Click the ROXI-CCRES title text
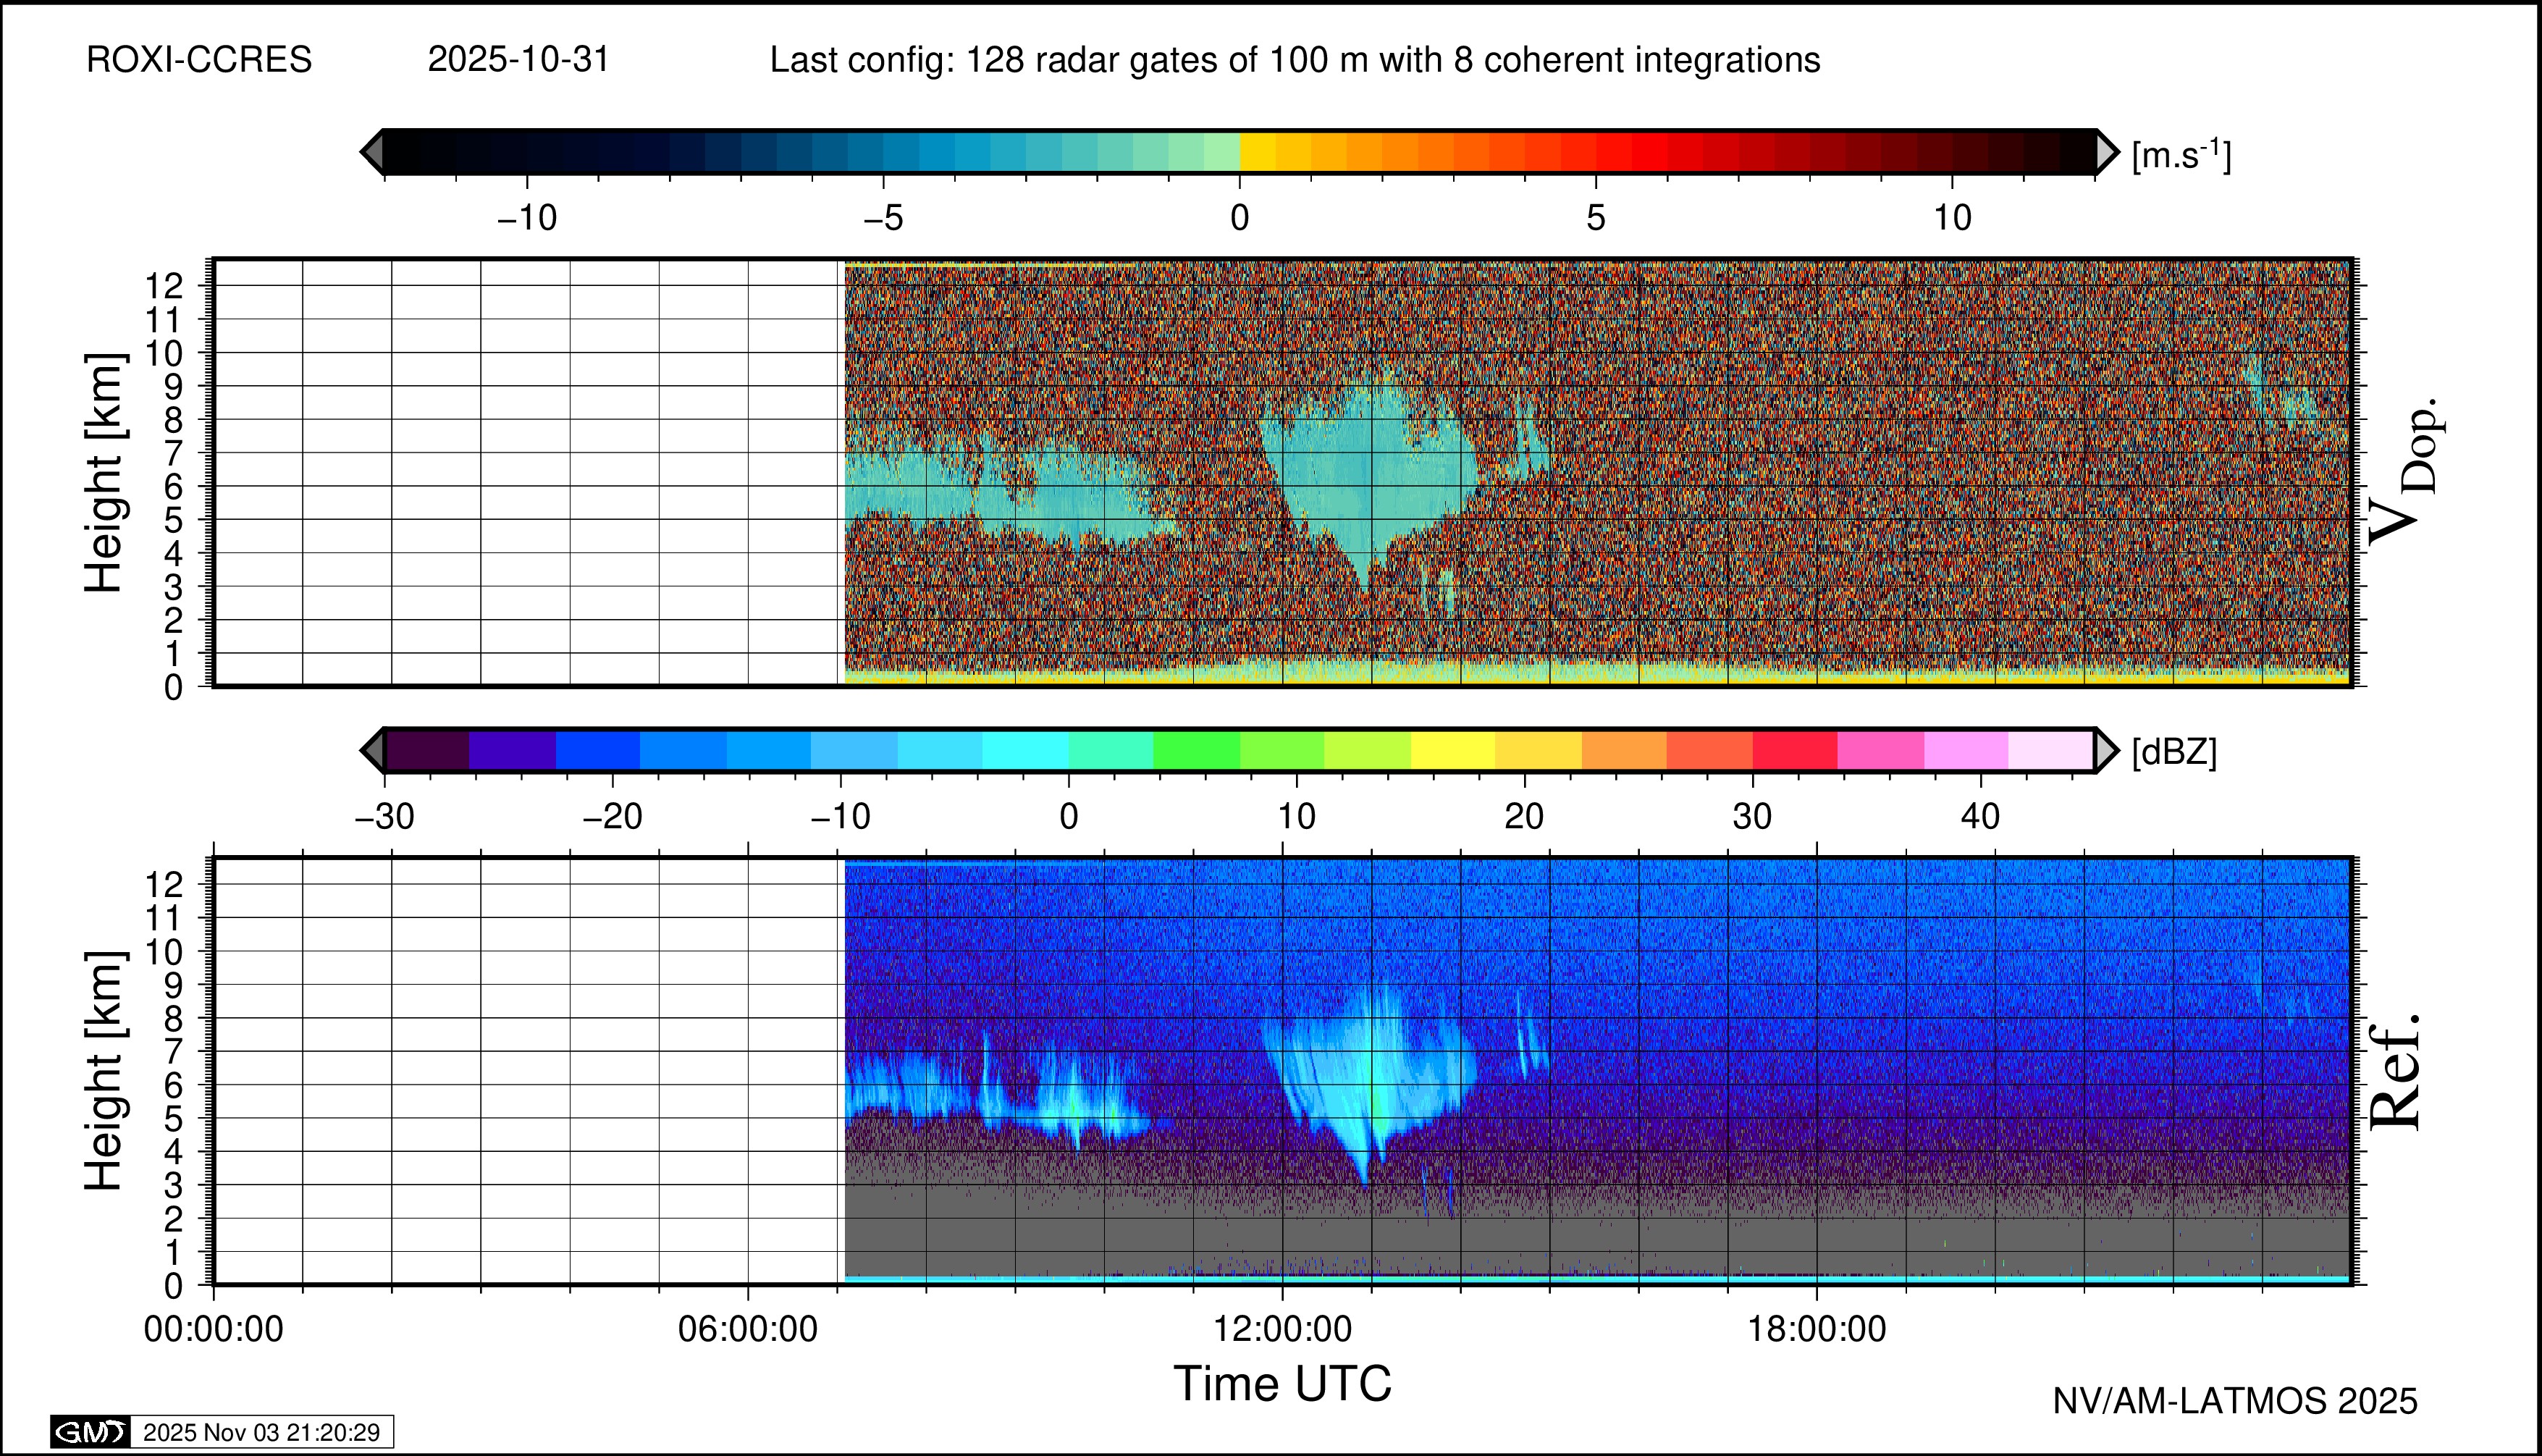Image resolution: width=2542 pixels, height=1456 pixels. coord(199,60)
